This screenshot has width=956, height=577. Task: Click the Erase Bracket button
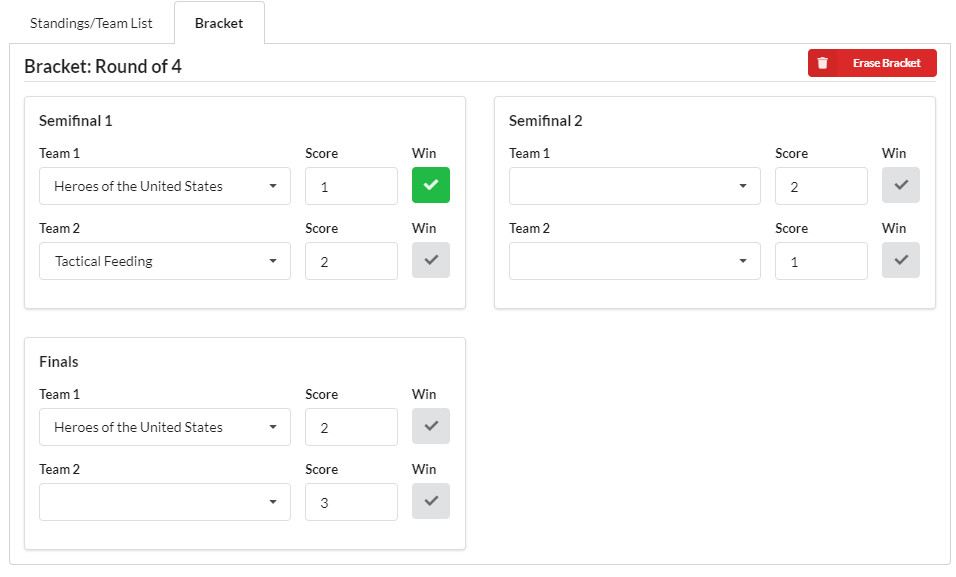[872, 63]
